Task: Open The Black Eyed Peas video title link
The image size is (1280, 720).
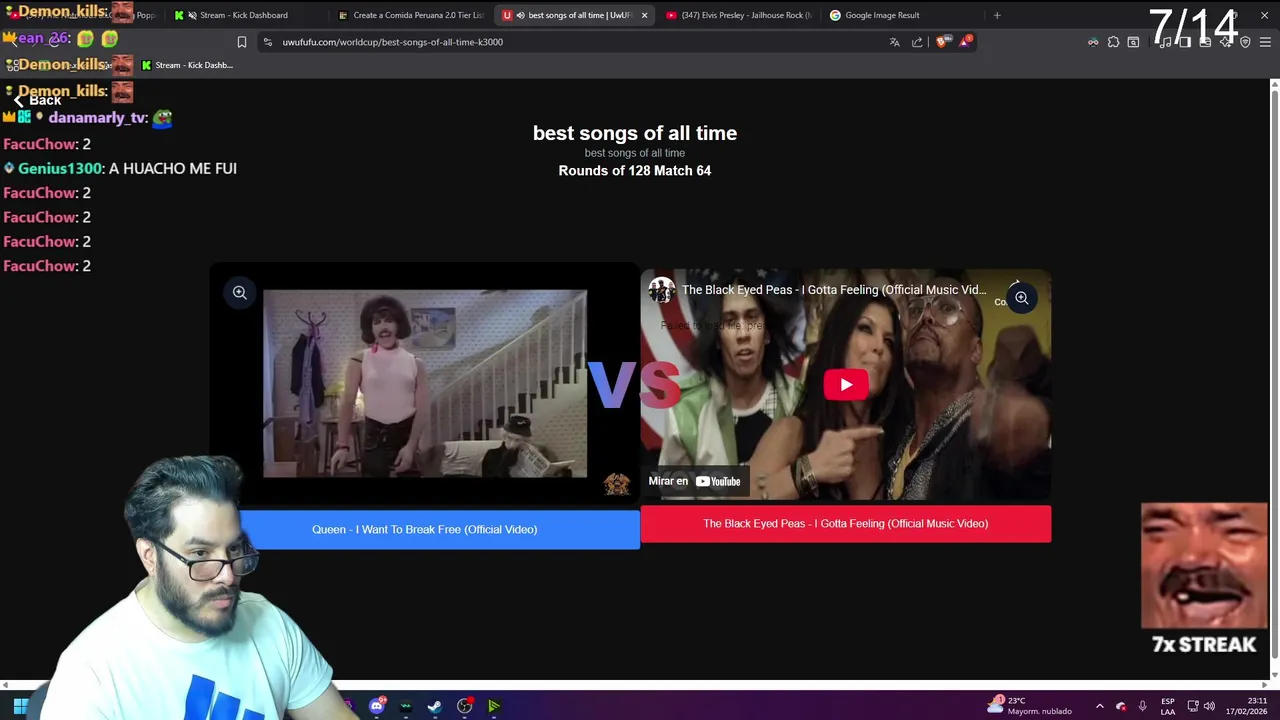Action: (833, 290)
